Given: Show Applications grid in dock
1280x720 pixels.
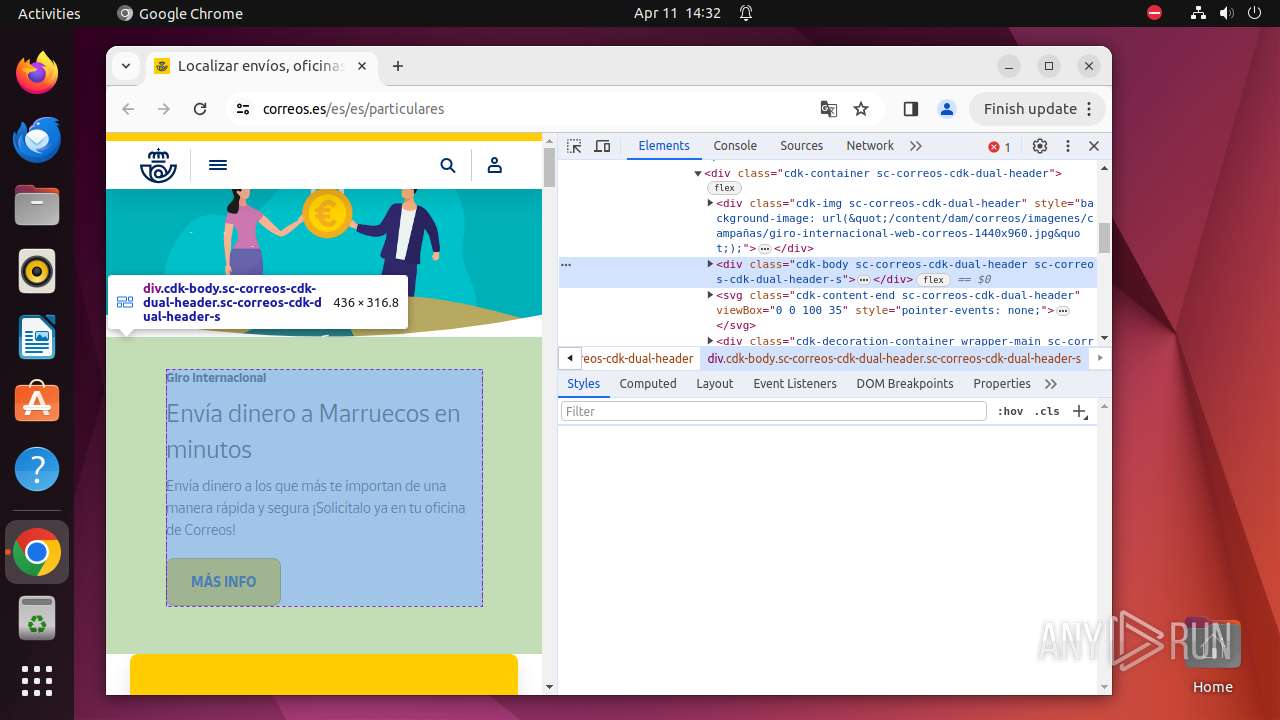Looking at the screenshot, I should (x=37, y=681).
